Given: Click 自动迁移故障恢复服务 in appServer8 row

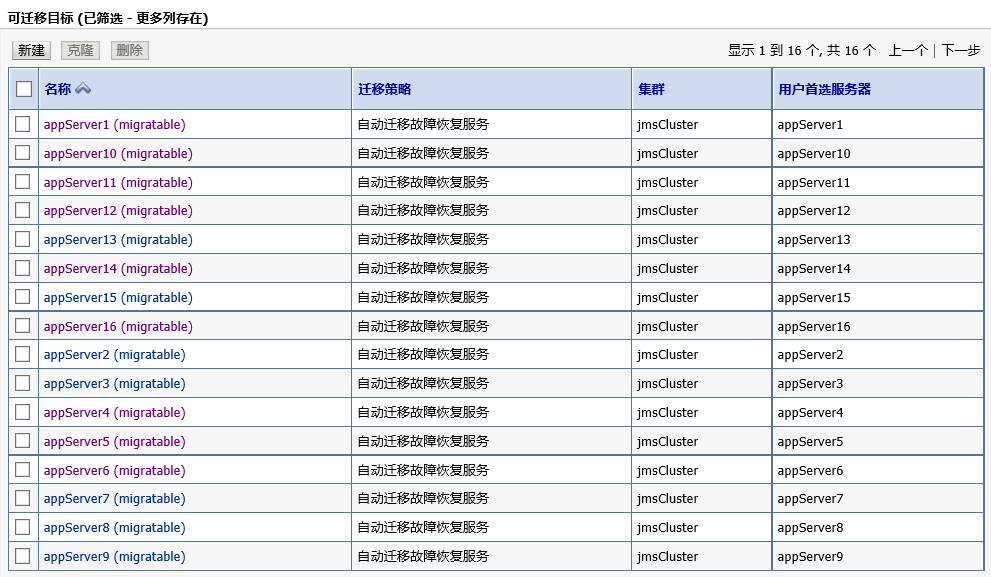Looking at the screenshot, I should click(x=423, y=528).
